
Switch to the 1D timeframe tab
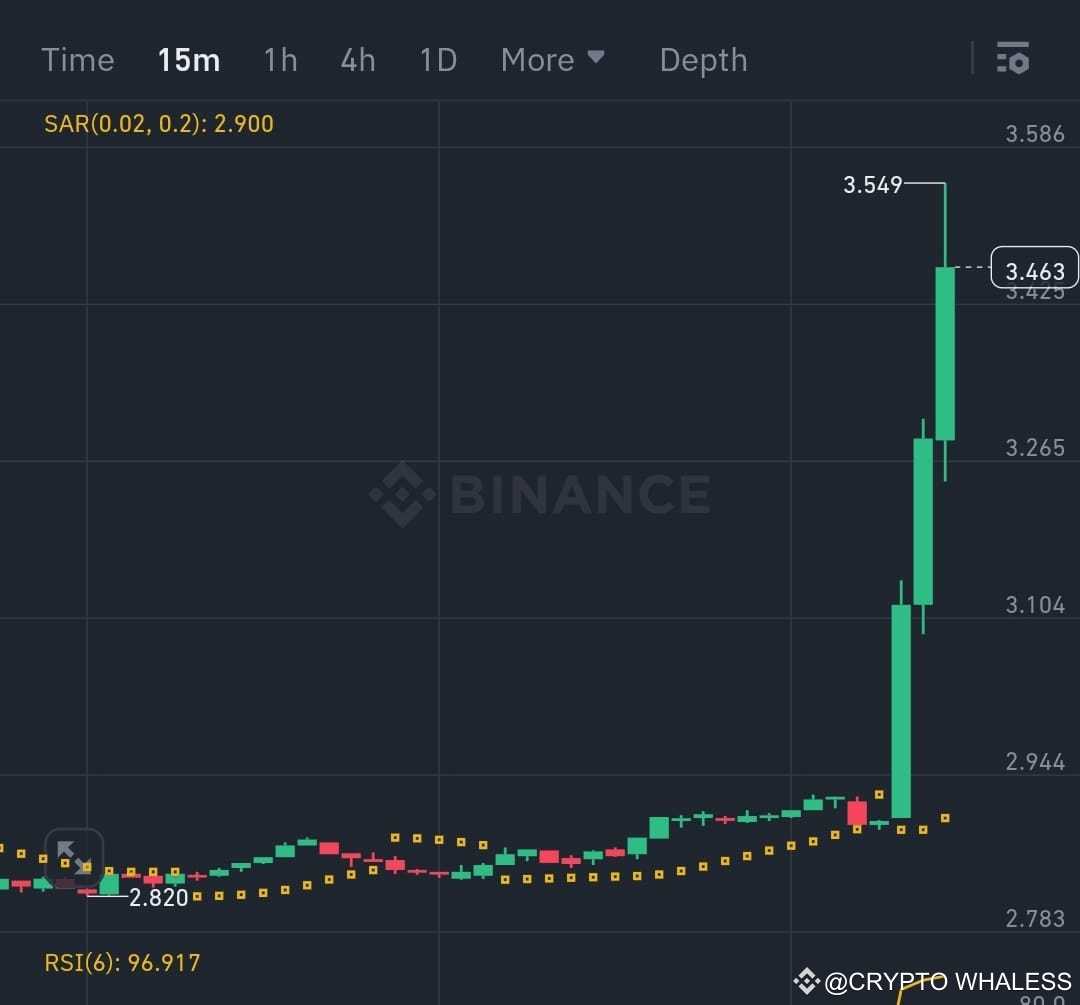pos(437,59)
